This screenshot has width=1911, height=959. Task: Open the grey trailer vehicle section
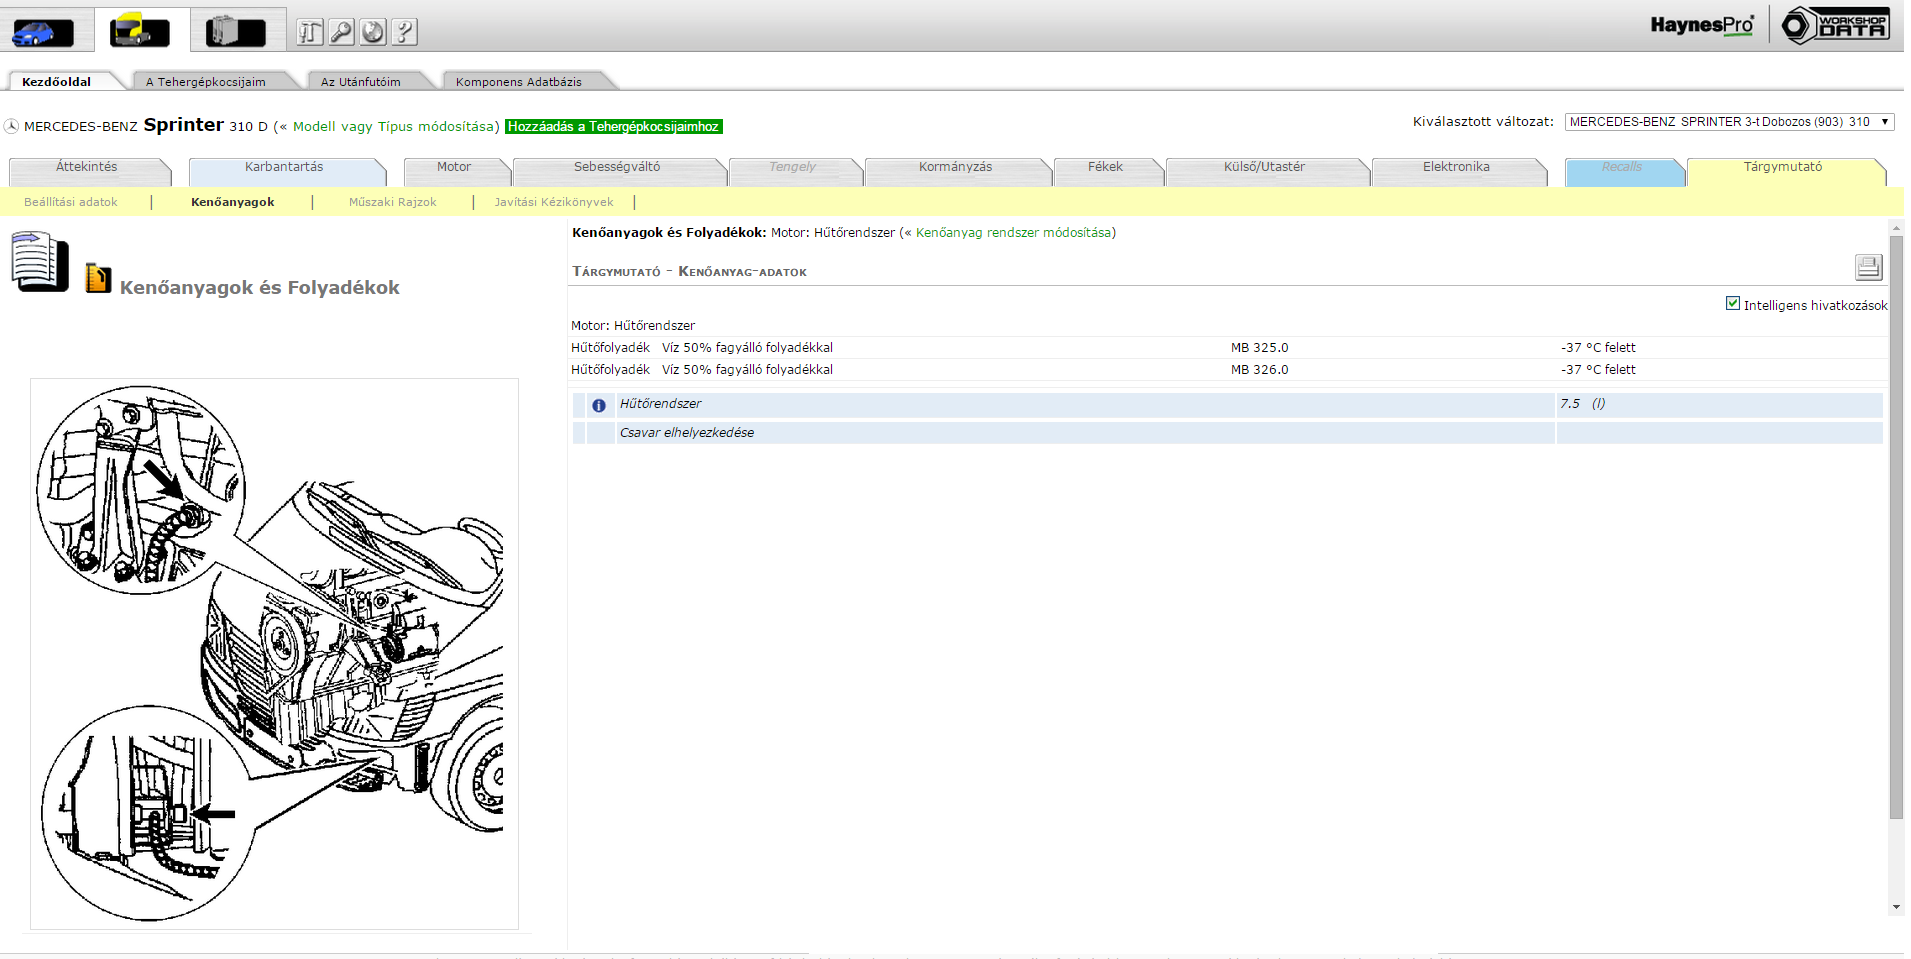235,32
